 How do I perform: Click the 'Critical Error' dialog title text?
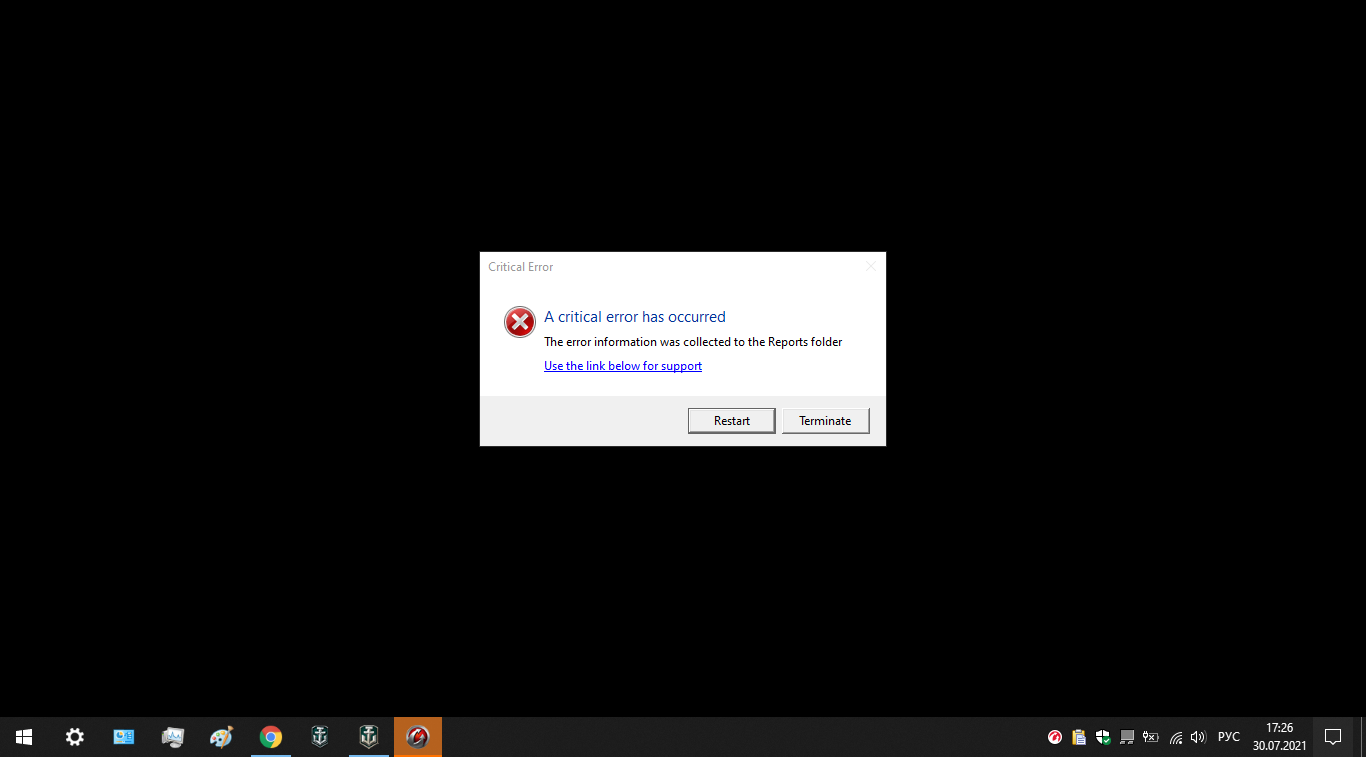click(520, 267)
